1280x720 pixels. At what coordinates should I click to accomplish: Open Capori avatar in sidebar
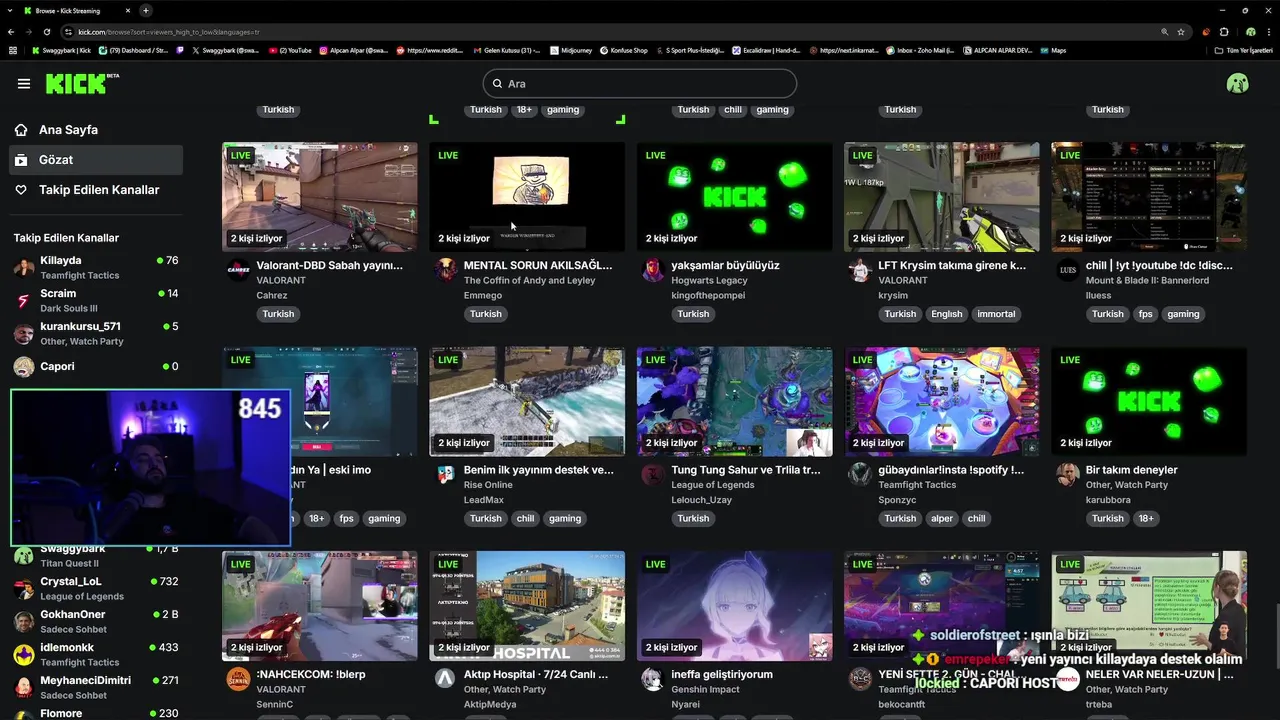24,367
